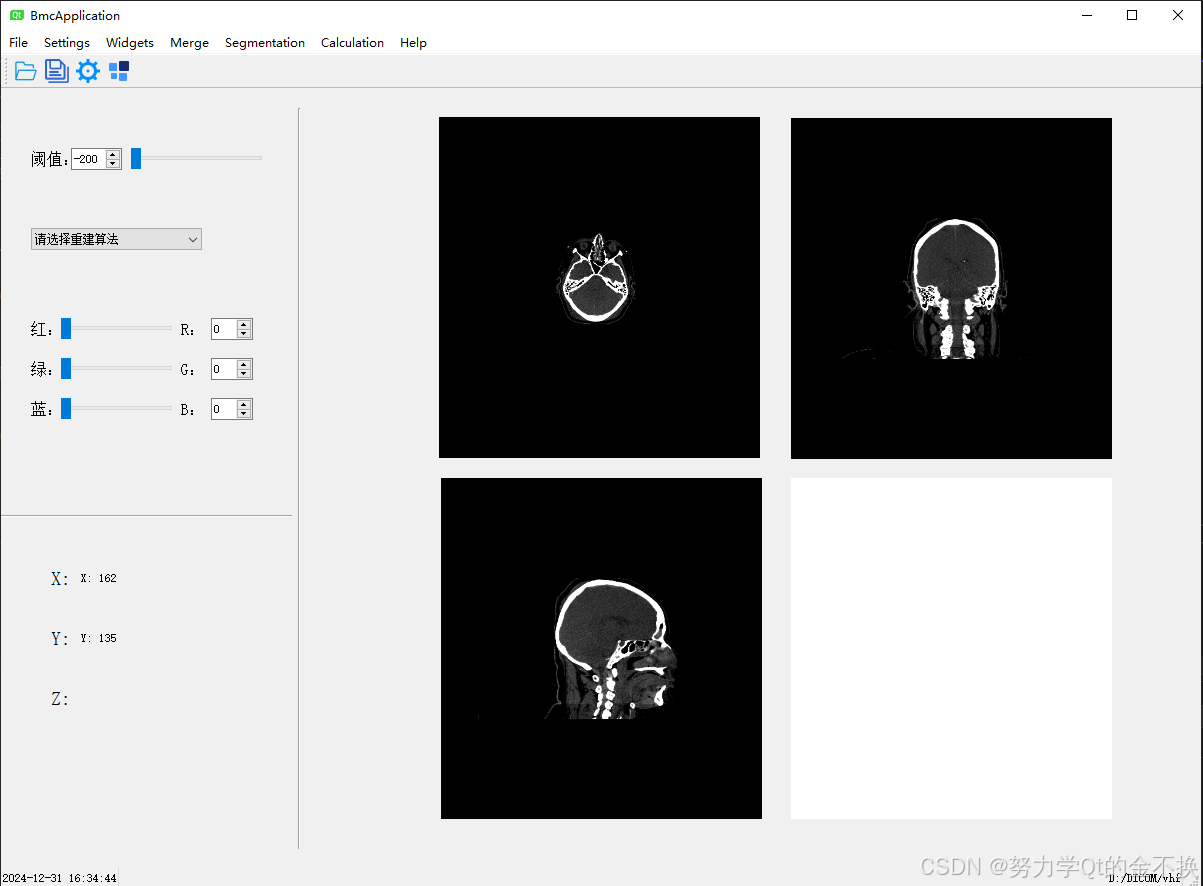Increase 阈值 threshold with the up arrow
Viewport: 1203px width, 886px height.
[x=113, y=154]
